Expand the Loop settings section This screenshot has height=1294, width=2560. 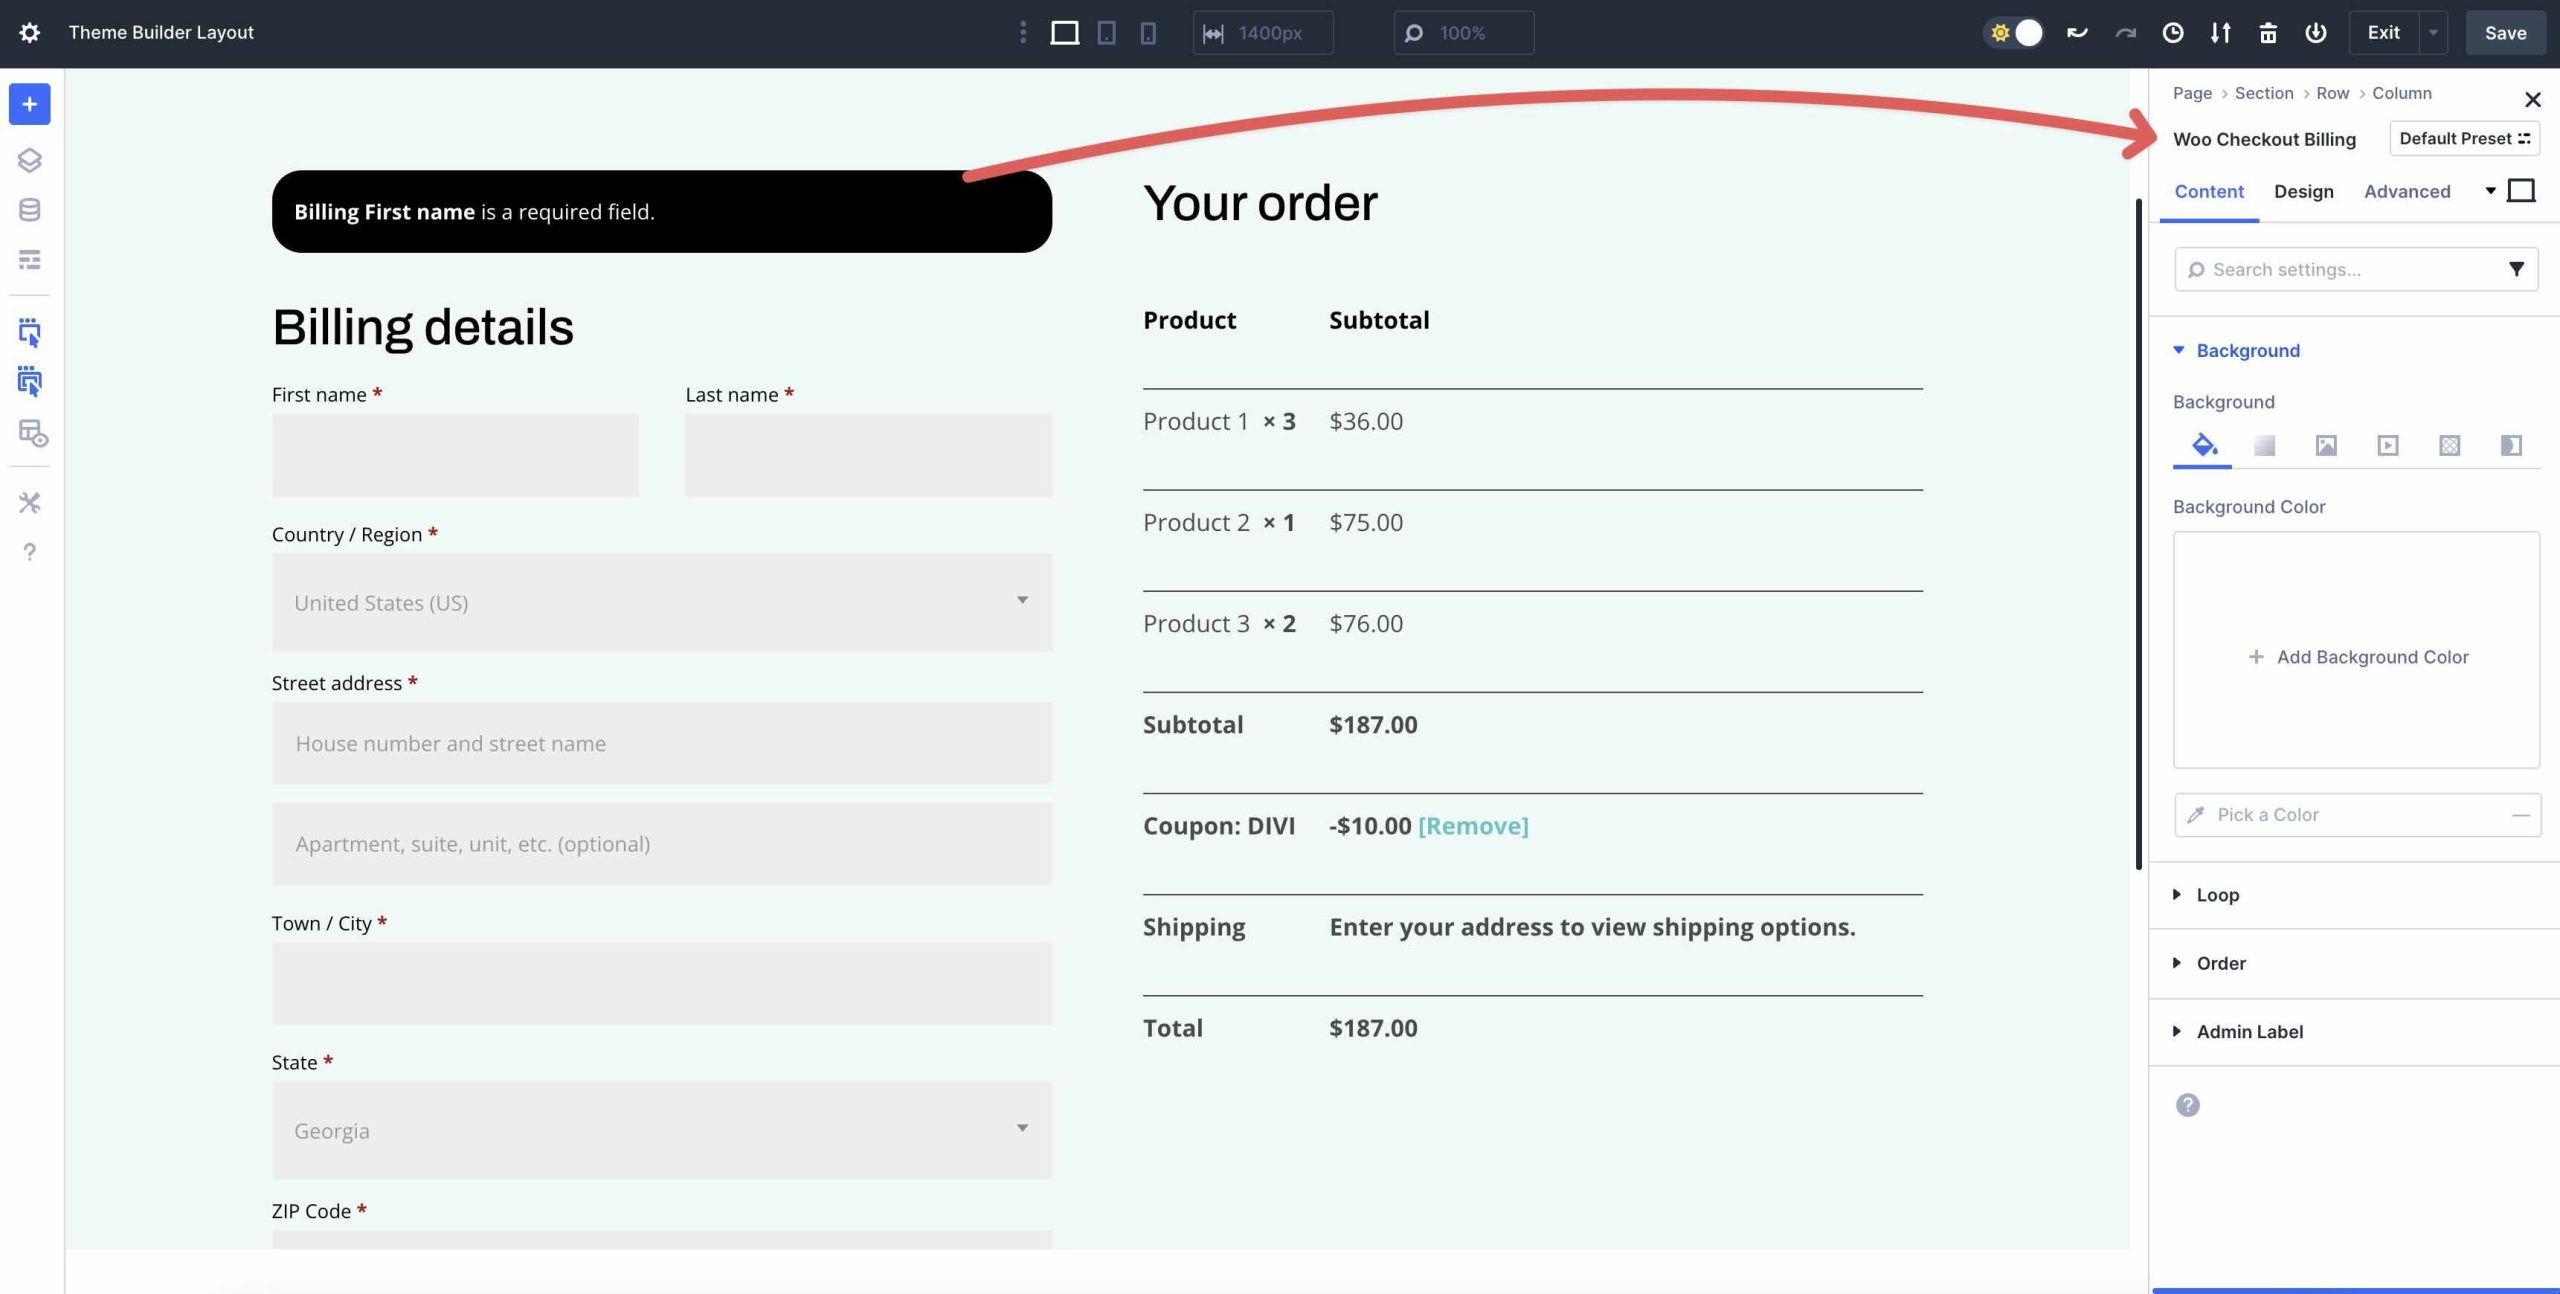click(x=2218, y=895)
